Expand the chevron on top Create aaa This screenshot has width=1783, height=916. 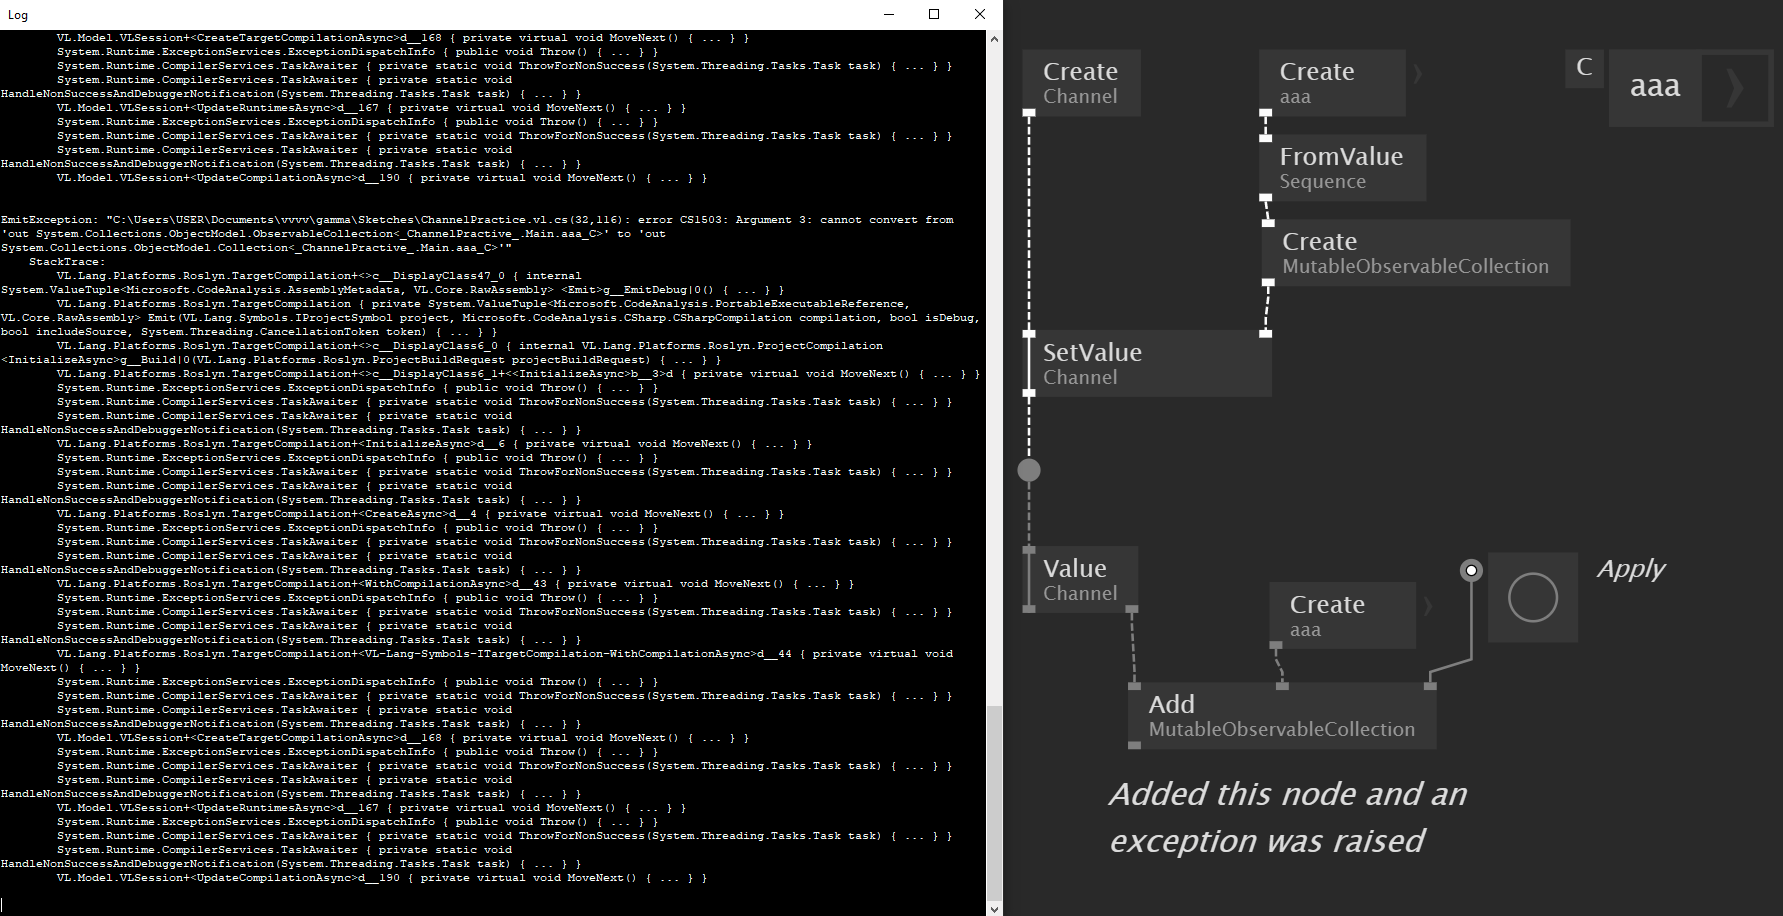tap(1417, 73)
